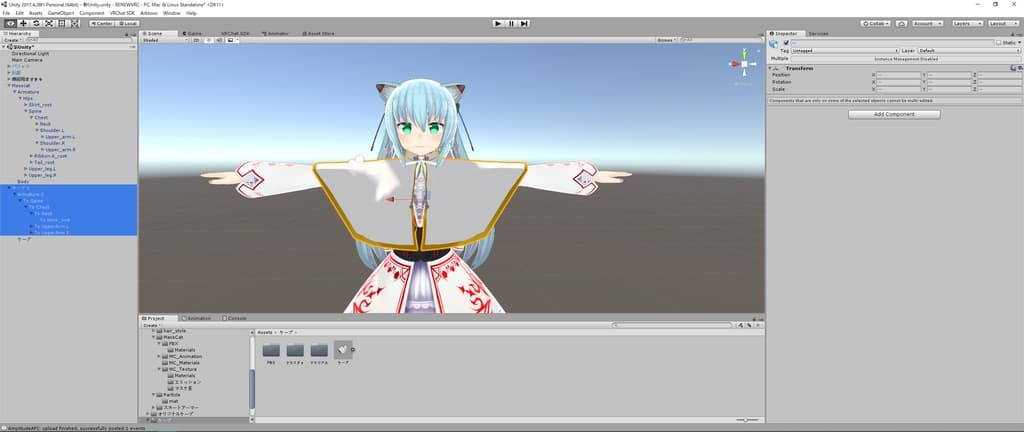Select the combined Transform tool
The image size is (1024, 432).
(x=75, y=23)
